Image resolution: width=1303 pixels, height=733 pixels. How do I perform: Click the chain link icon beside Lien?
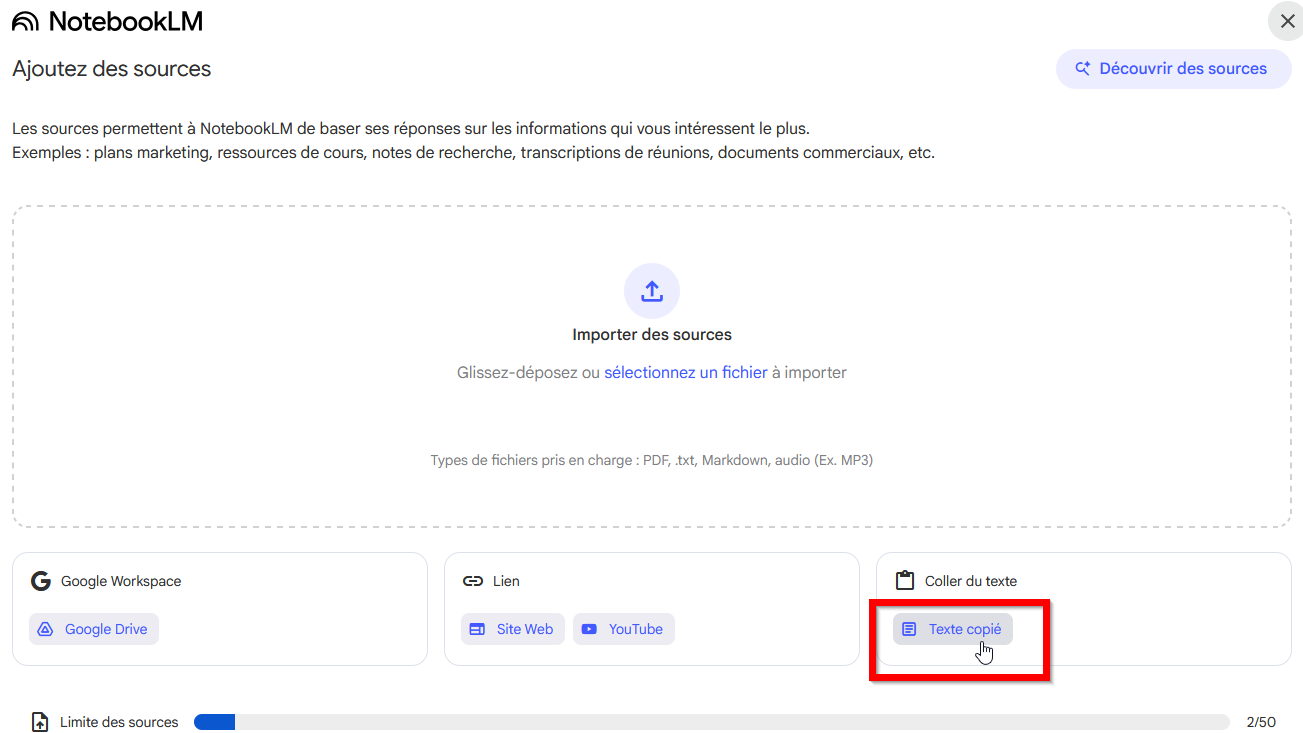[473, 581]
